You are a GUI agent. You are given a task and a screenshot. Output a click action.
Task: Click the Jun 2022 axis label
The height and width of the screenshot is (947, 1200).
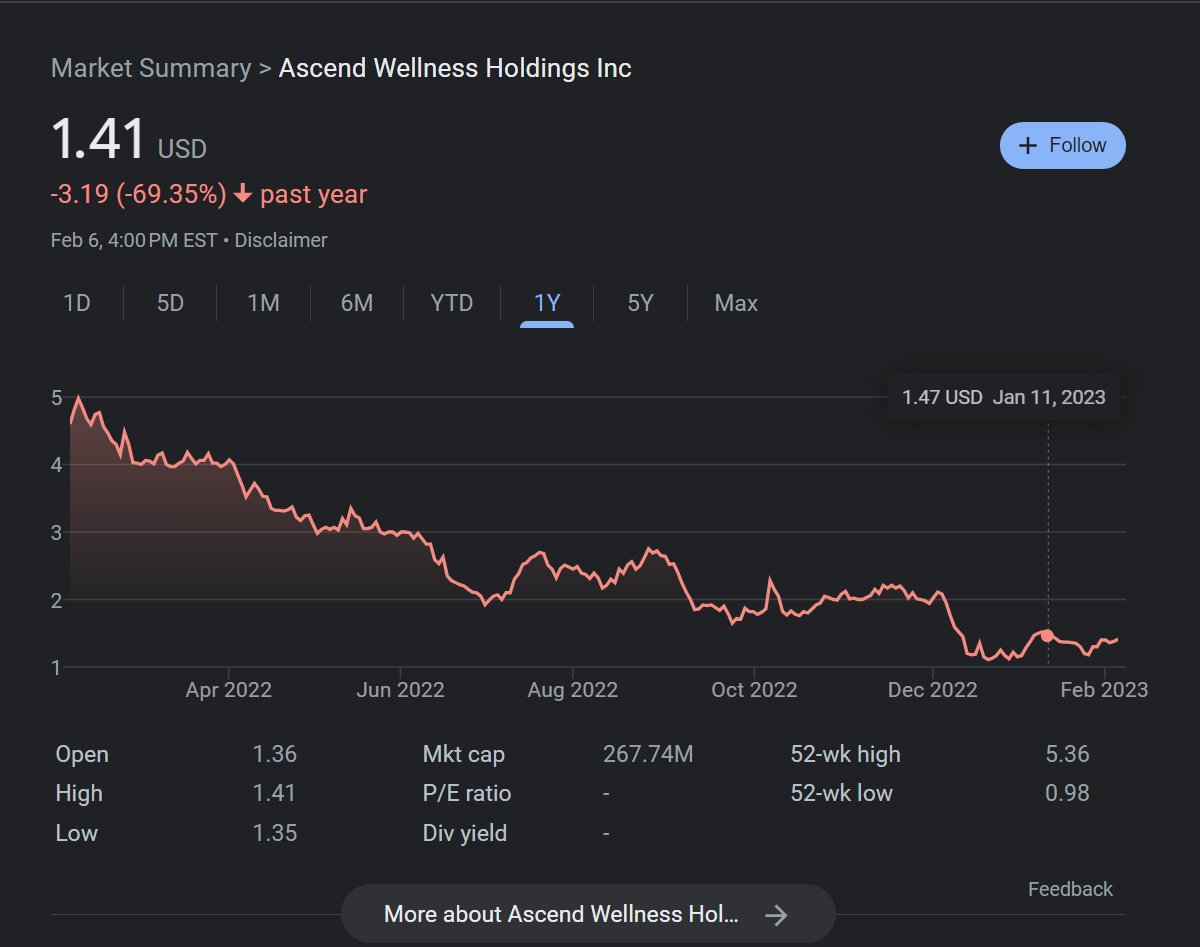(400, 690)
